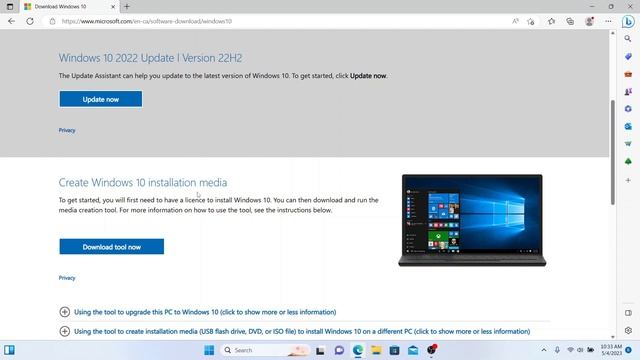This screenshot has width=640, height=360.
Task: Click the Windows 10 laptop image
Action: click(472, 220)
